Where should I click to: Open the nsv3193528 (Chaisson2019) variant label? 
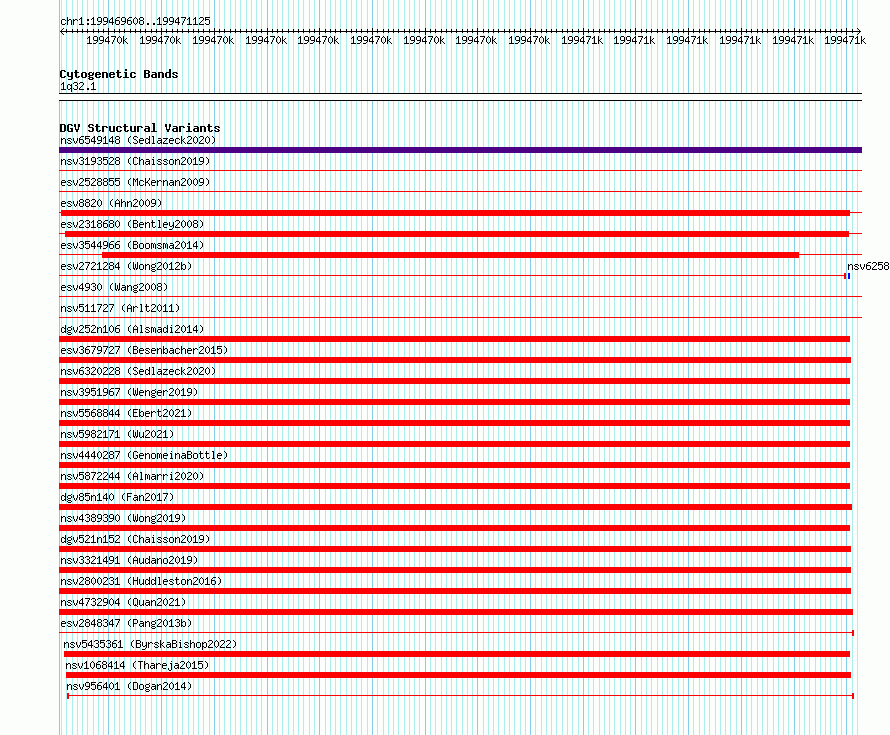(x=135, y=161)
